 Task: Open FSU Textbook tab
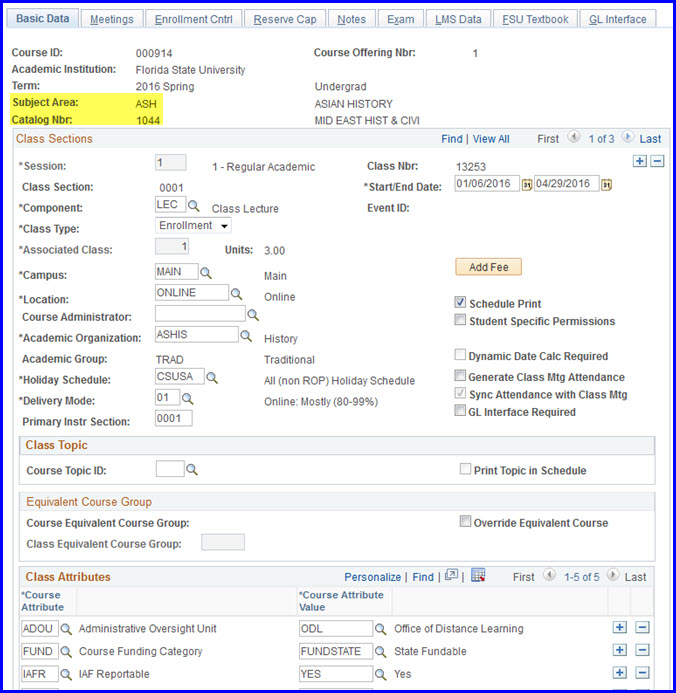point(535,19)
